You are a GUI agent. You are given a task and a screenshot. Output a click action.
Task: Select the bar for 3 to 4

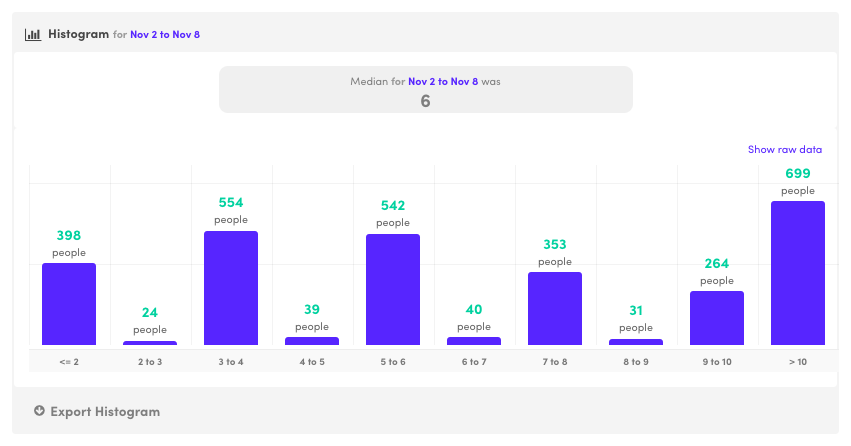231,288
